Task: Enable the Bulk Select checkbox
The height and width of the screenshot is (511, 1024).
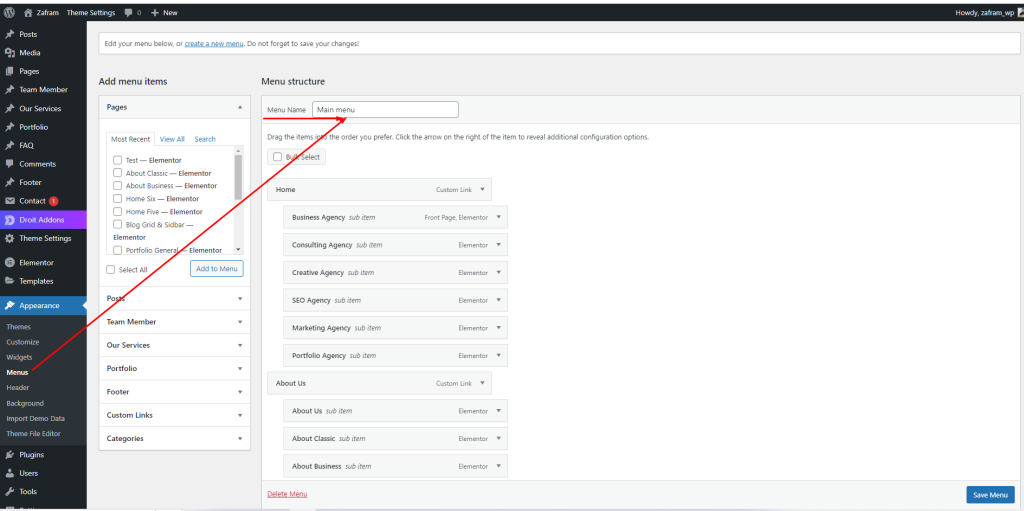Action: coord(277,157)
